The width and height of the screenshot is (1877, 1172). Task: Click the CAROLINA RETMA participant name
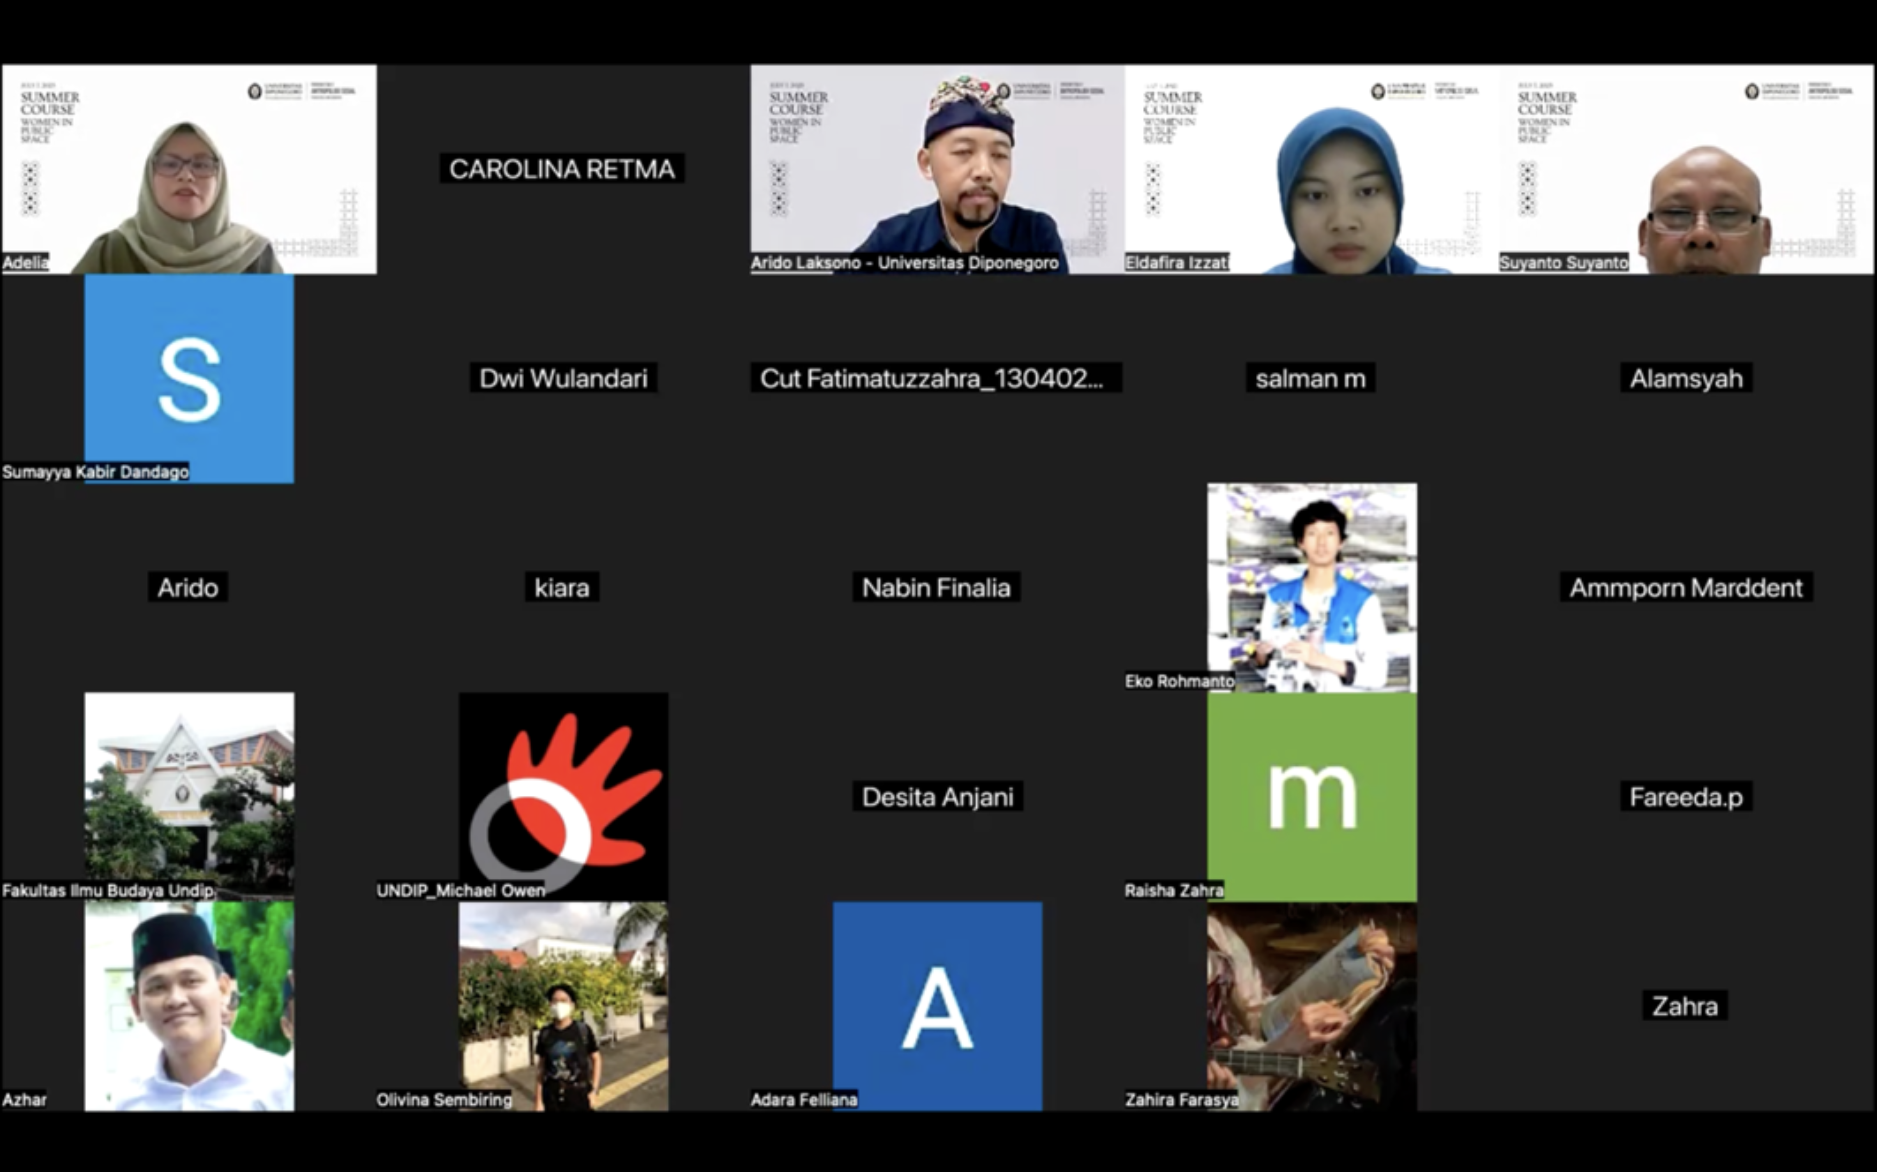click(x=562, y=169)
